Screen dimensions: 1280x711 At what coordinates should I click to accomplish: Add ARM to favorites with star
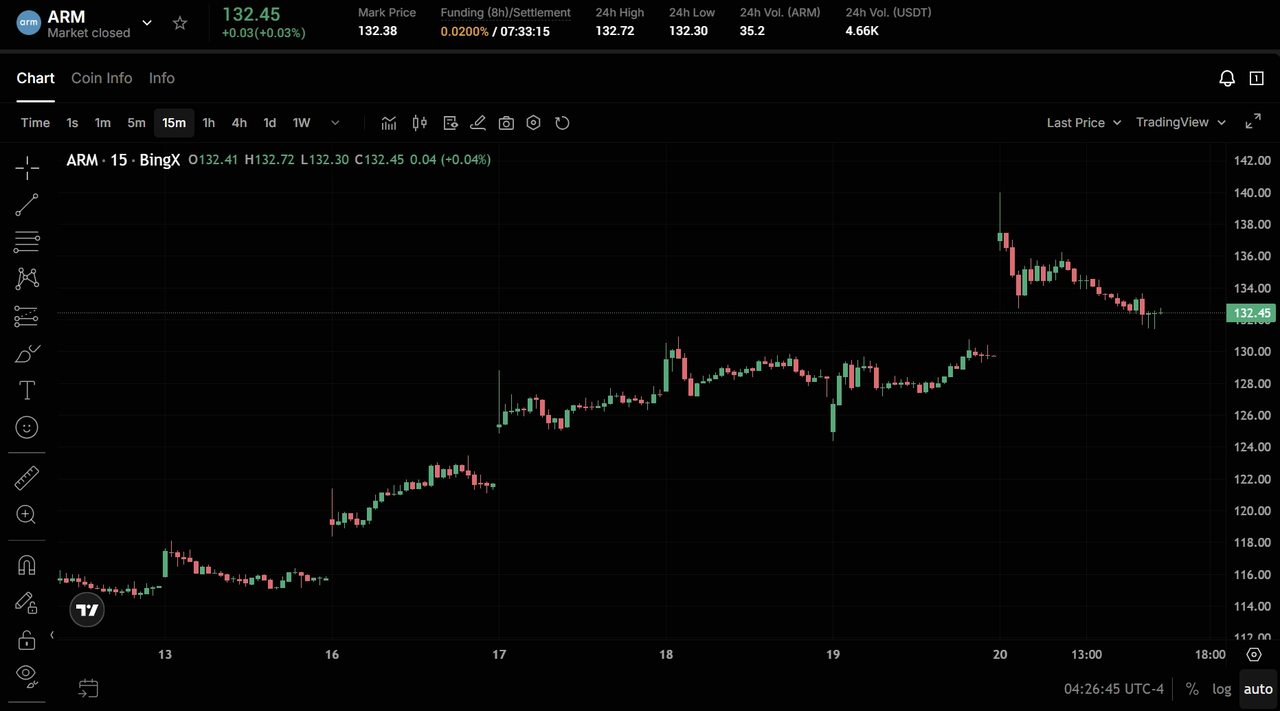point(180,23)
